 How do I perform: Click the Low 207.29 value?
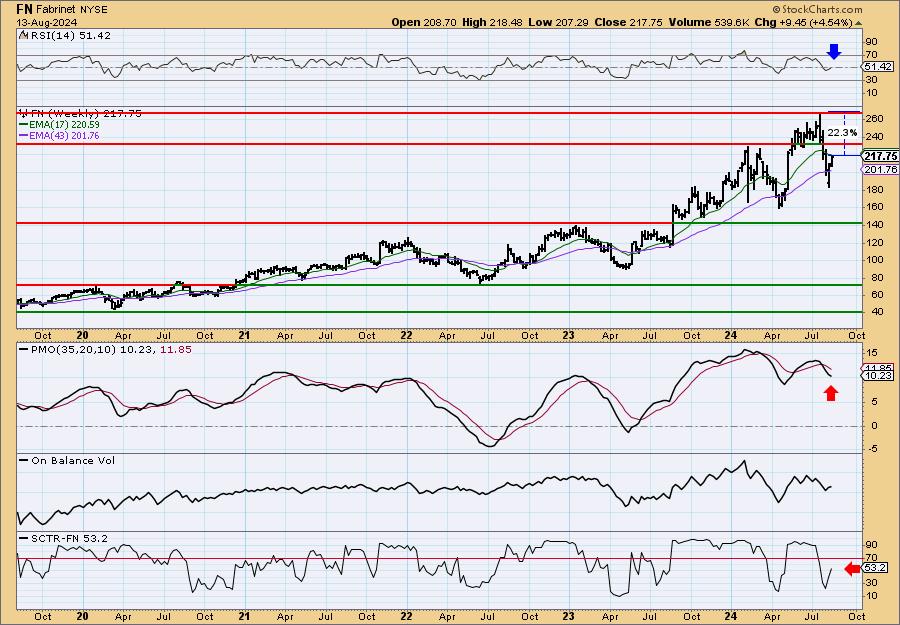[x=559, y=22]
